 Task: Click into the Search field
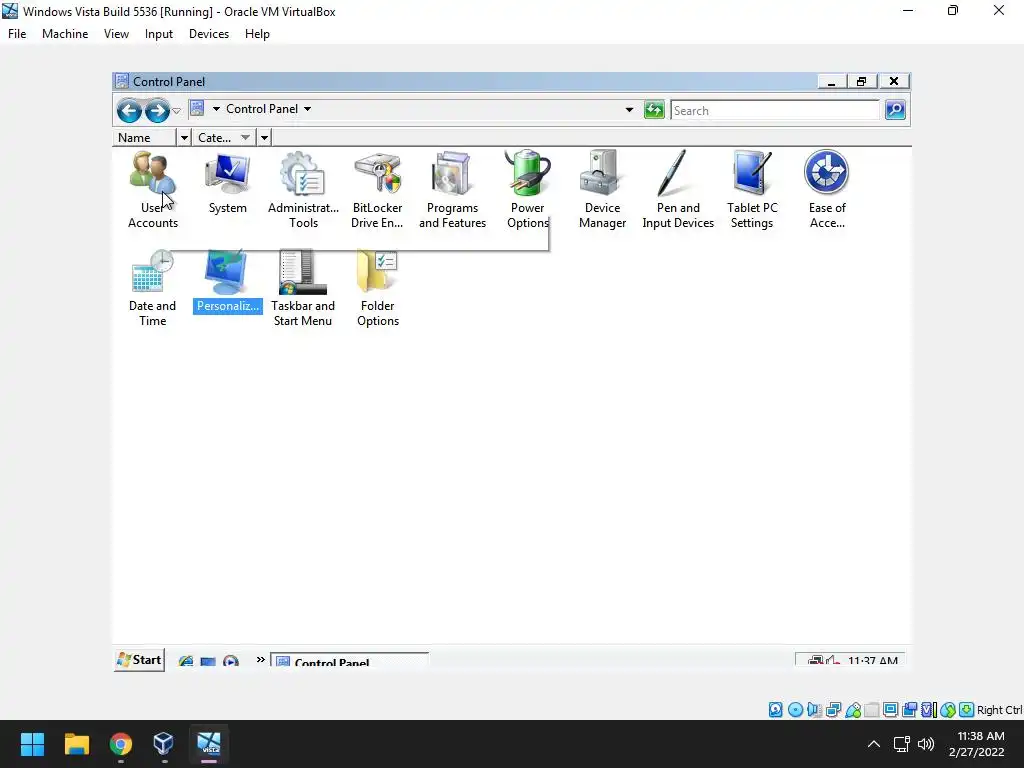pyautogui.click(x=775, y=110)
